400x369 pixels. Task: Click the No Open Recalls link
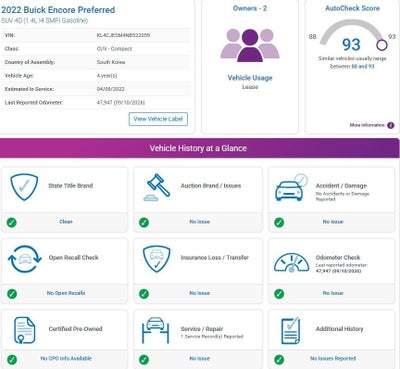pyautogui.click(x=66, y=293)
